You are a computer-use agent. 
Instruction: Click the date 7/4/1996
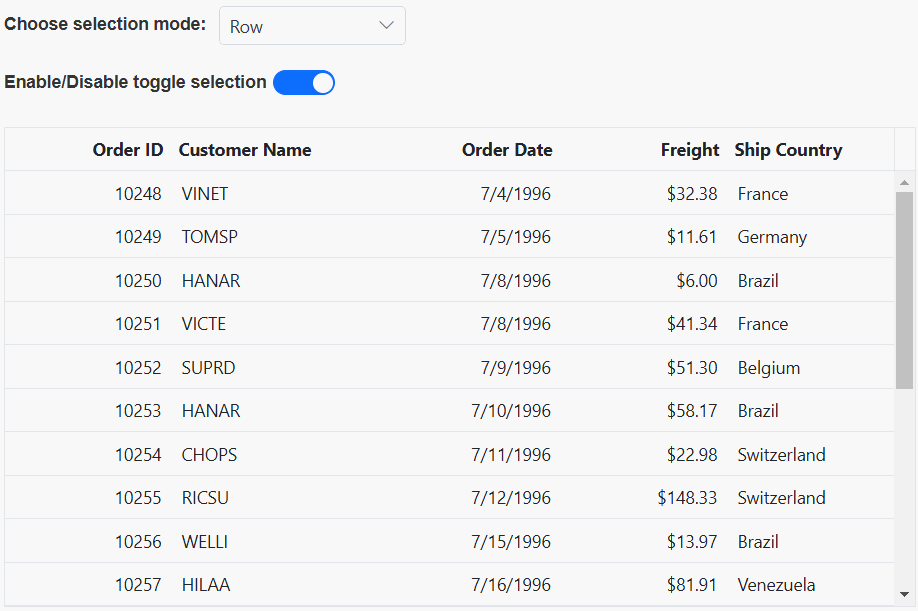515,194
